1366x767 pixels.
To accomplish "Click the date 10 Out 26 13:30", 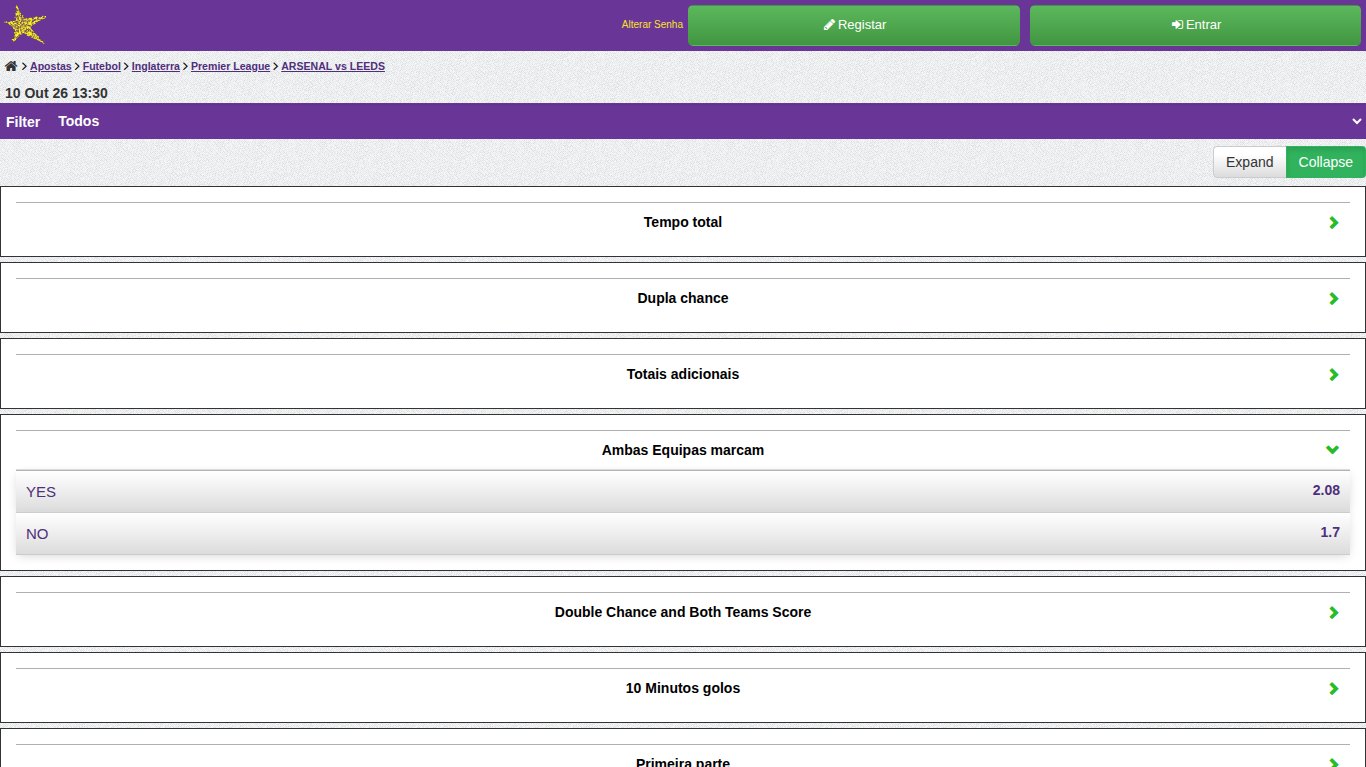I will pyautogui.click(x=56, y=93).
